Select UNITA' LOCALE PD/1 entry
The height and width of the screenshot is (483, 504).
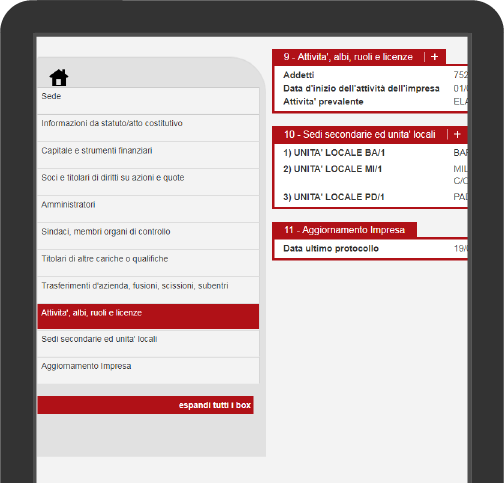(334, 197)
